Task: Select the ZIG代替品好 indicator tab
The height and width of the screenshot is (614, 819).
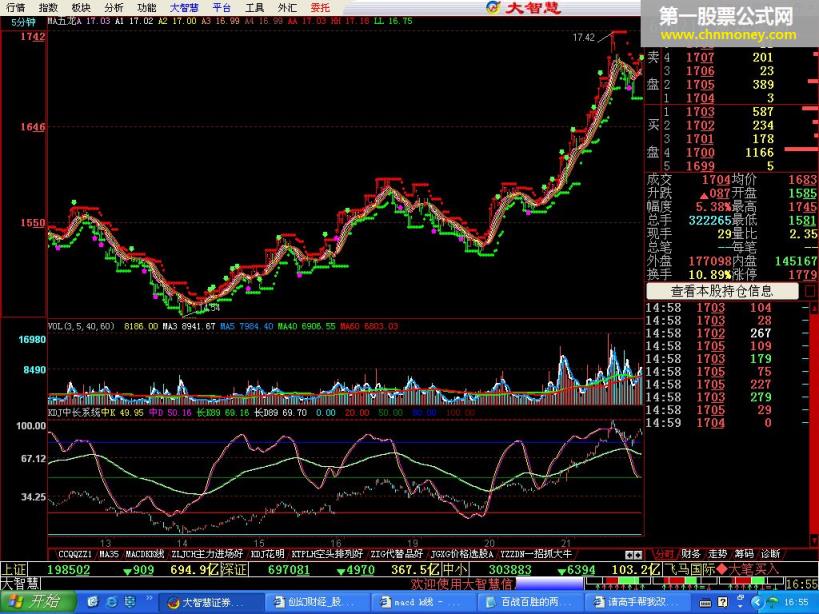Action: tap(396, 554)
